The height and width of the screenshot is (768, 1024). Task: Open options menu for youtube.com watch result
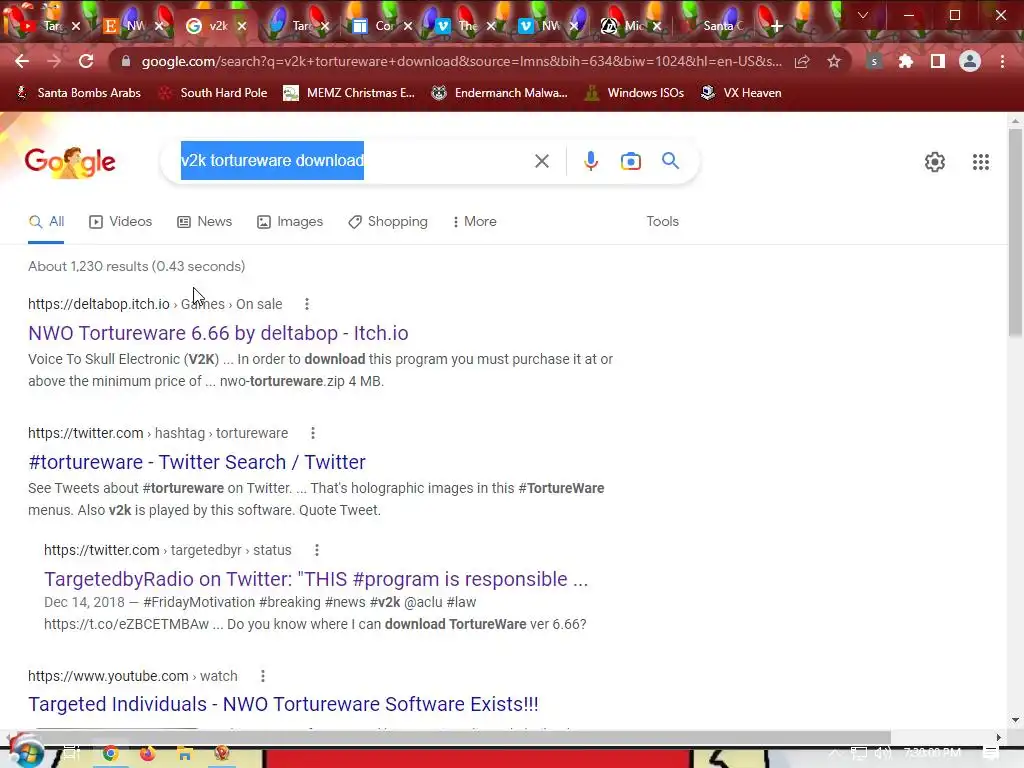pyautogui.click(x=263, y=676)
